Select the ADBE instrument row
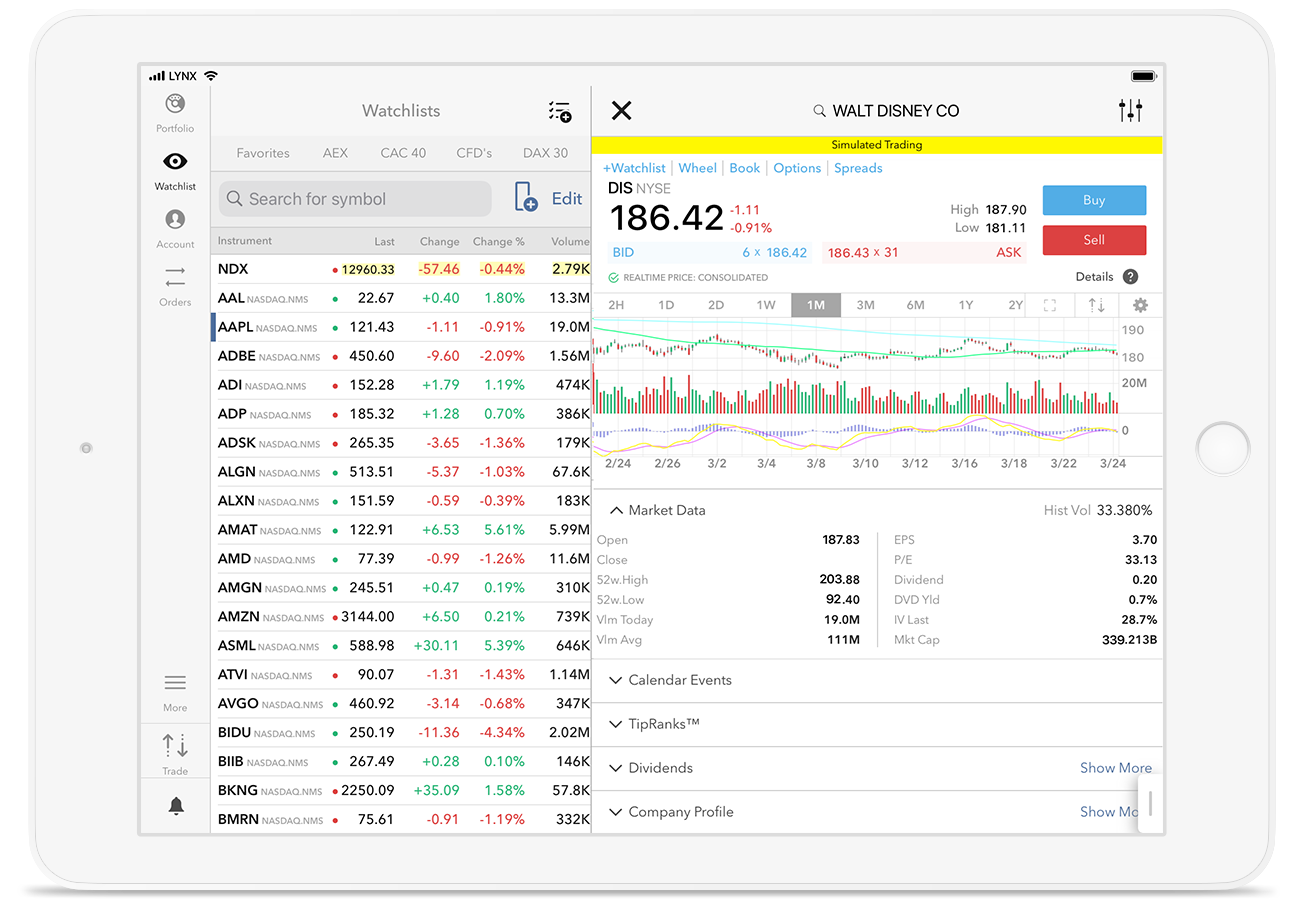 [x=401, y=356]
